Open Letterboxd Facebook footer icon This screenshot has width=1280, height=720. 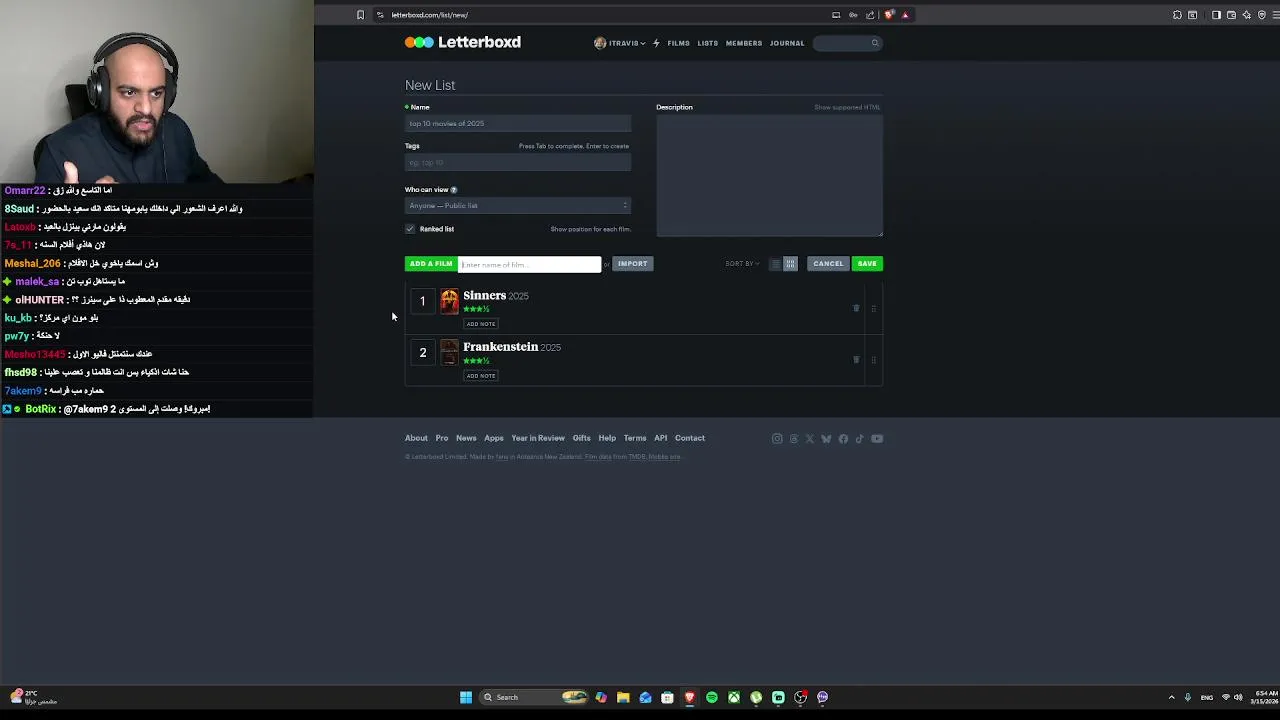[843, 438]
